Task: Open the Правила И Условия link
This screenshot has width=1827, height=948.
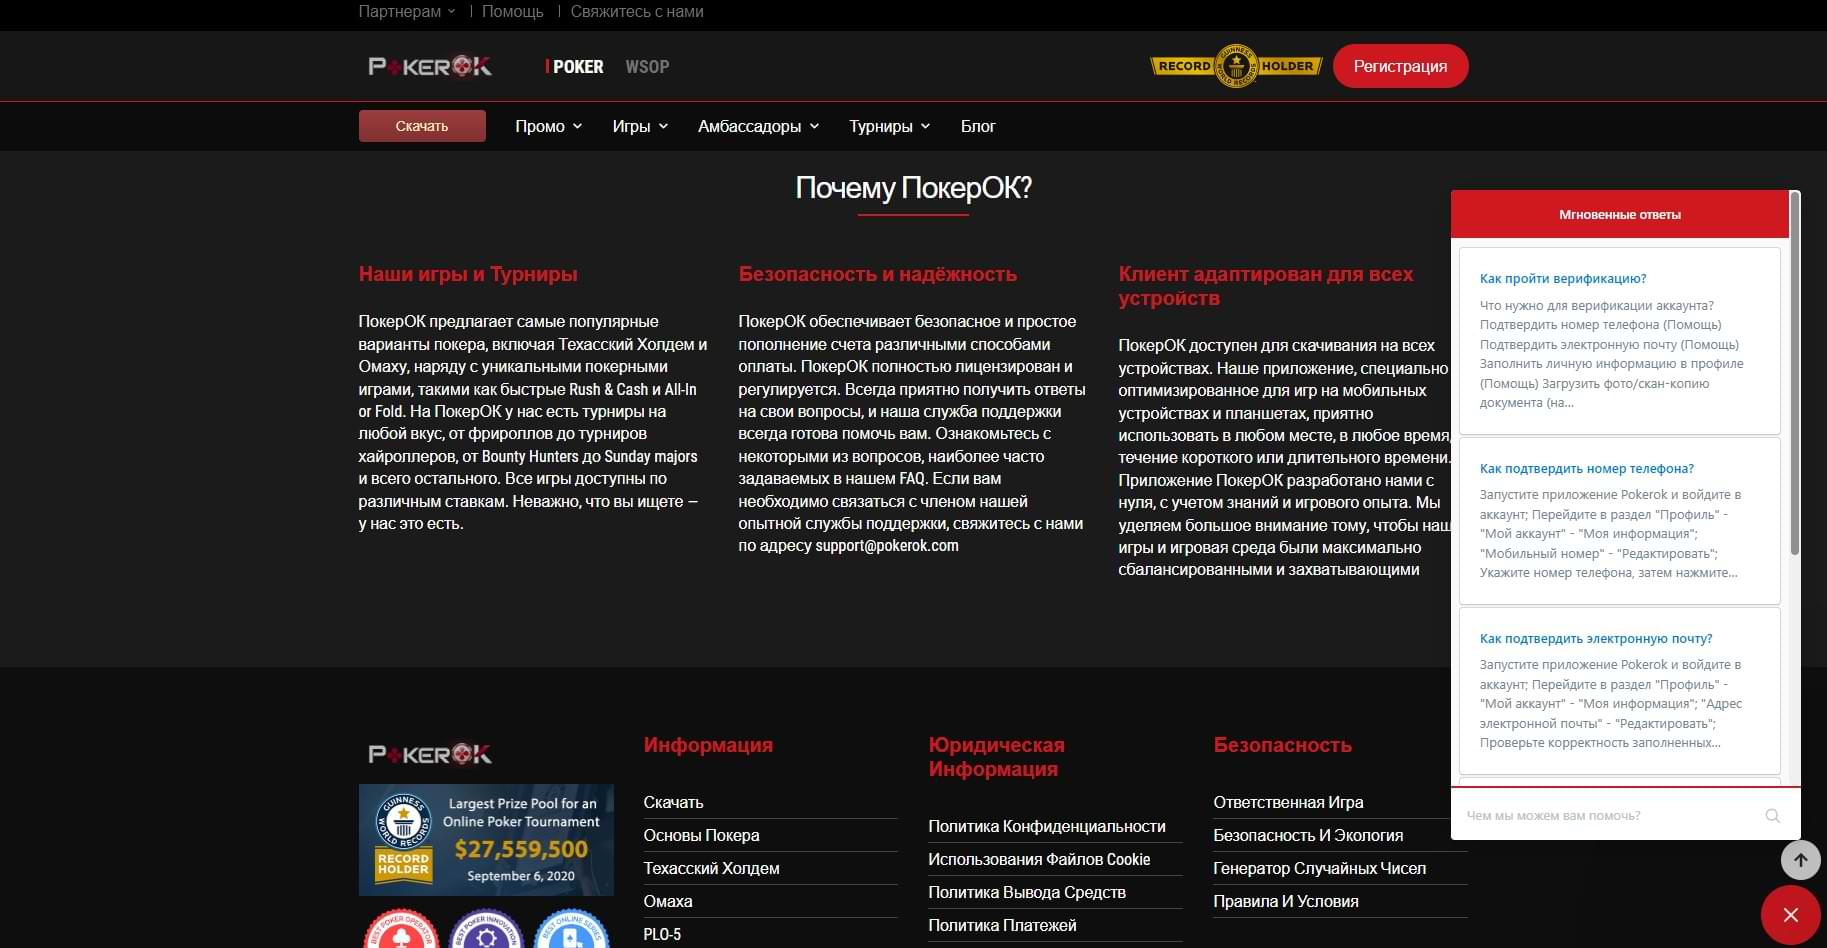Action: click(x=1286, y=901)
